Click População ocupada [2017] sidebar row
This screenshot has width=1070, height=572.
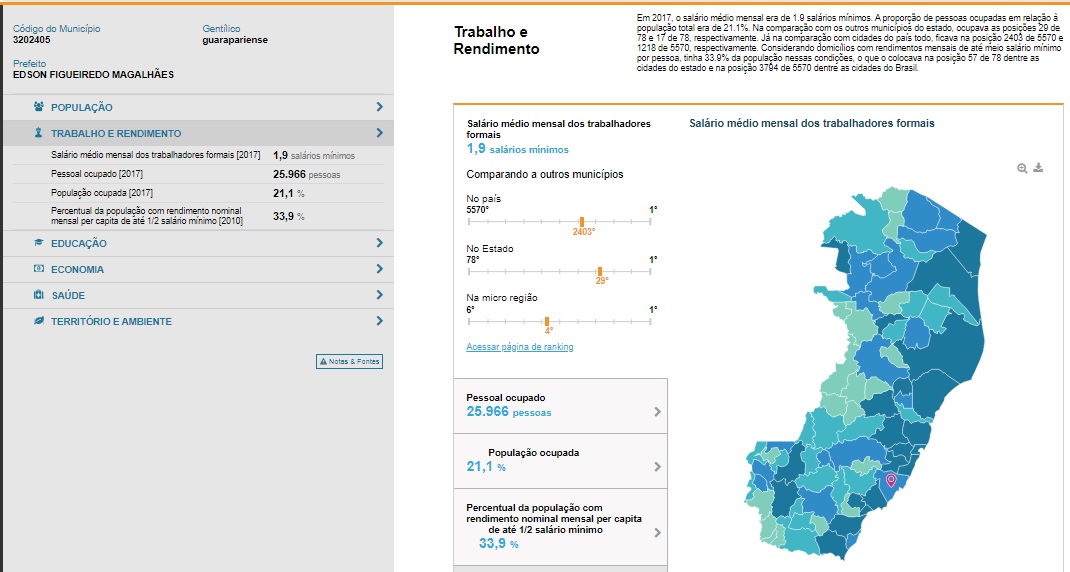(x=198, y=193)
